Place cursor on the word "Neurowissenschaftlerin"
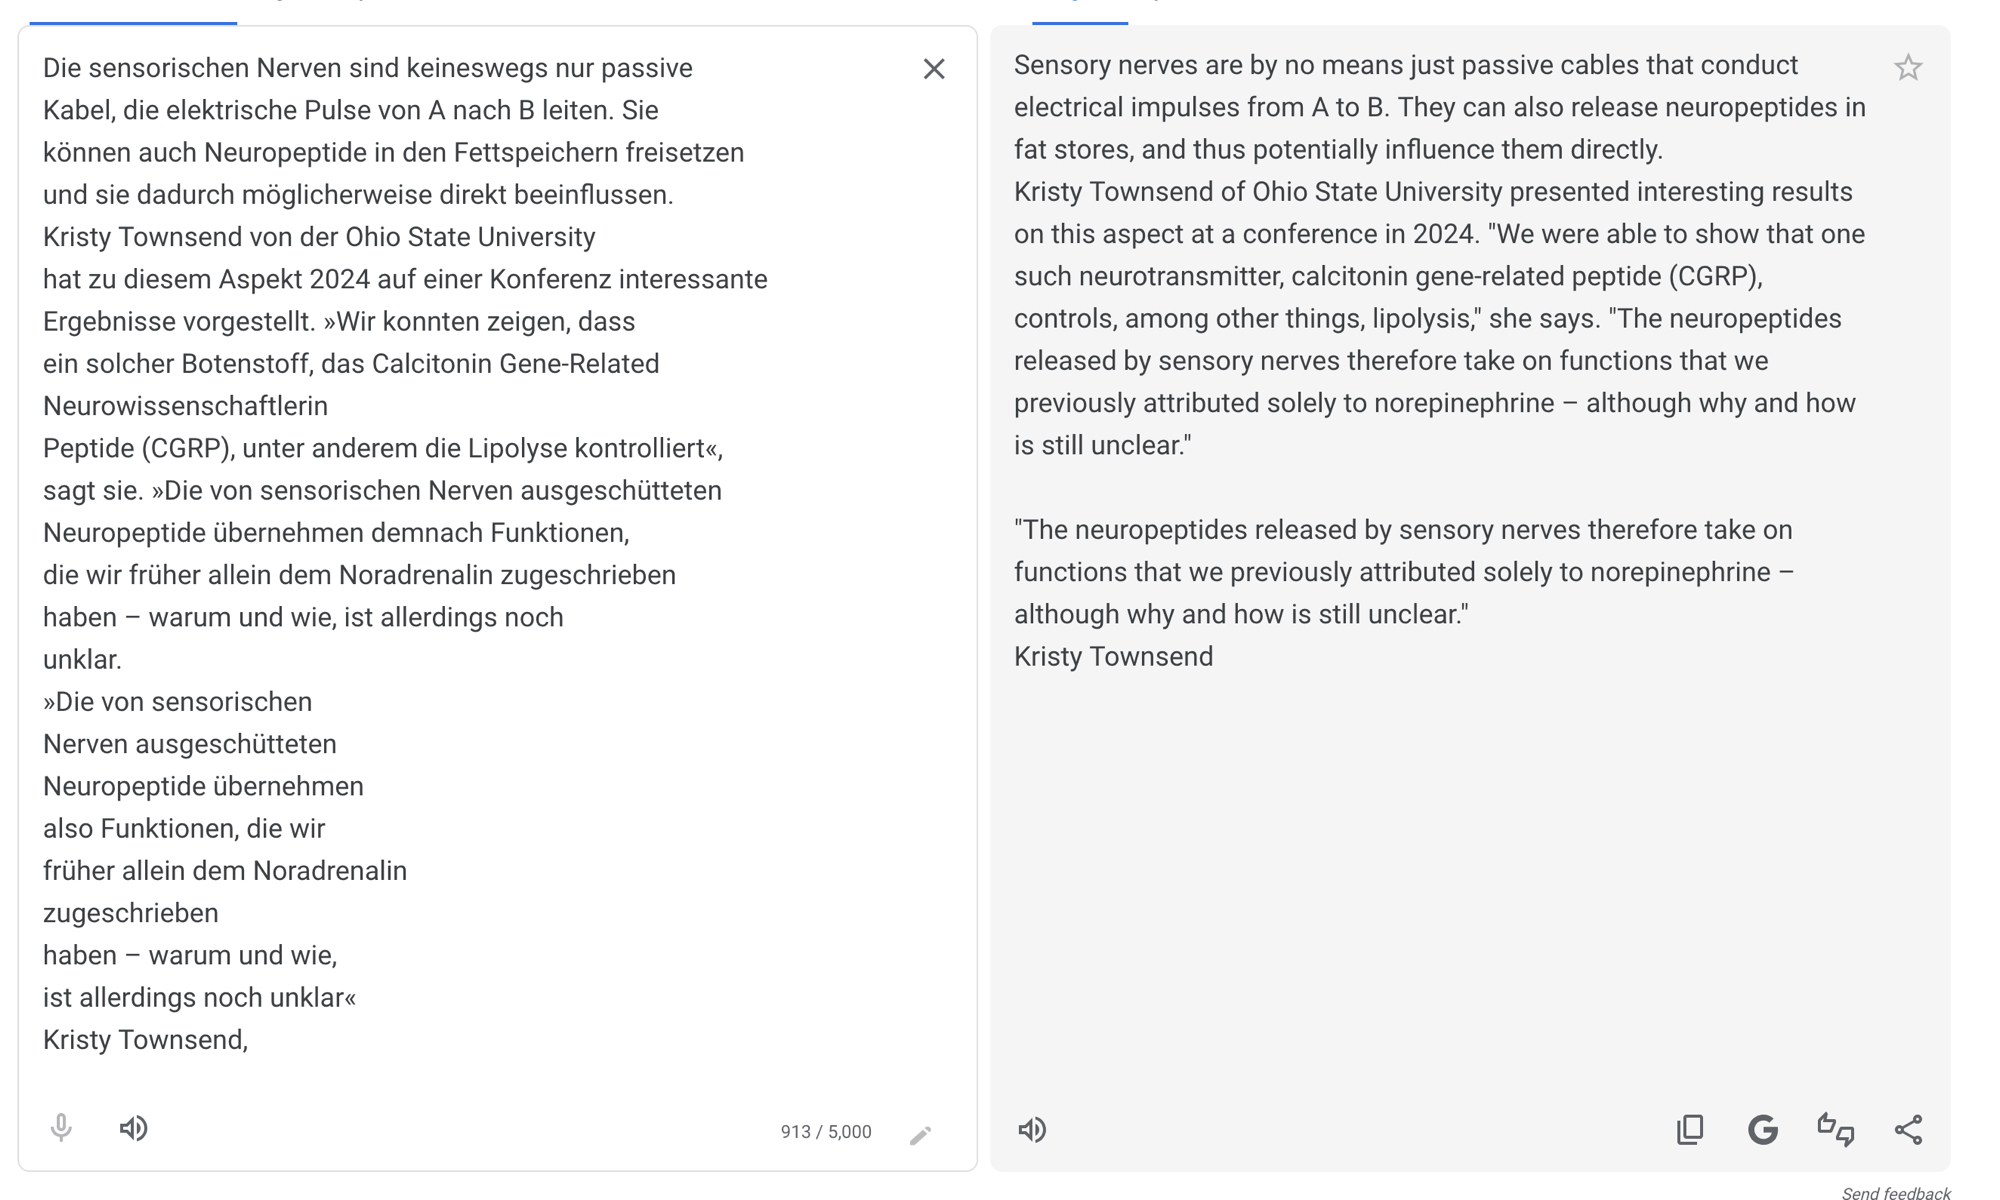This screenshot has width=2000, height=1200. [x=185, y=406]
